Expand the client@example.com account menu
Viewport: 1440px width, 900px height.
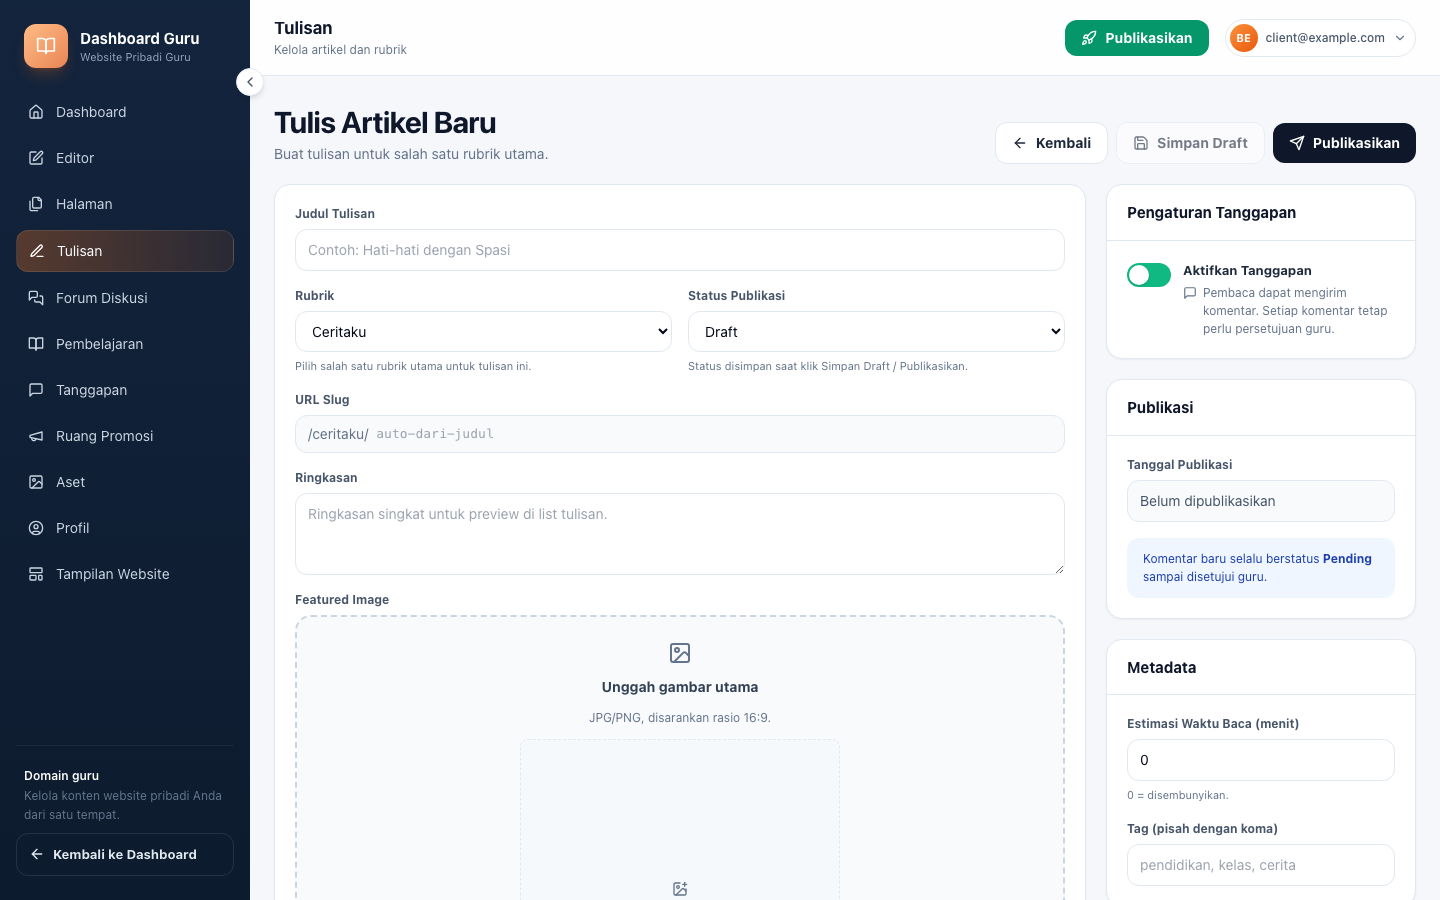[x=1320, y=38]
